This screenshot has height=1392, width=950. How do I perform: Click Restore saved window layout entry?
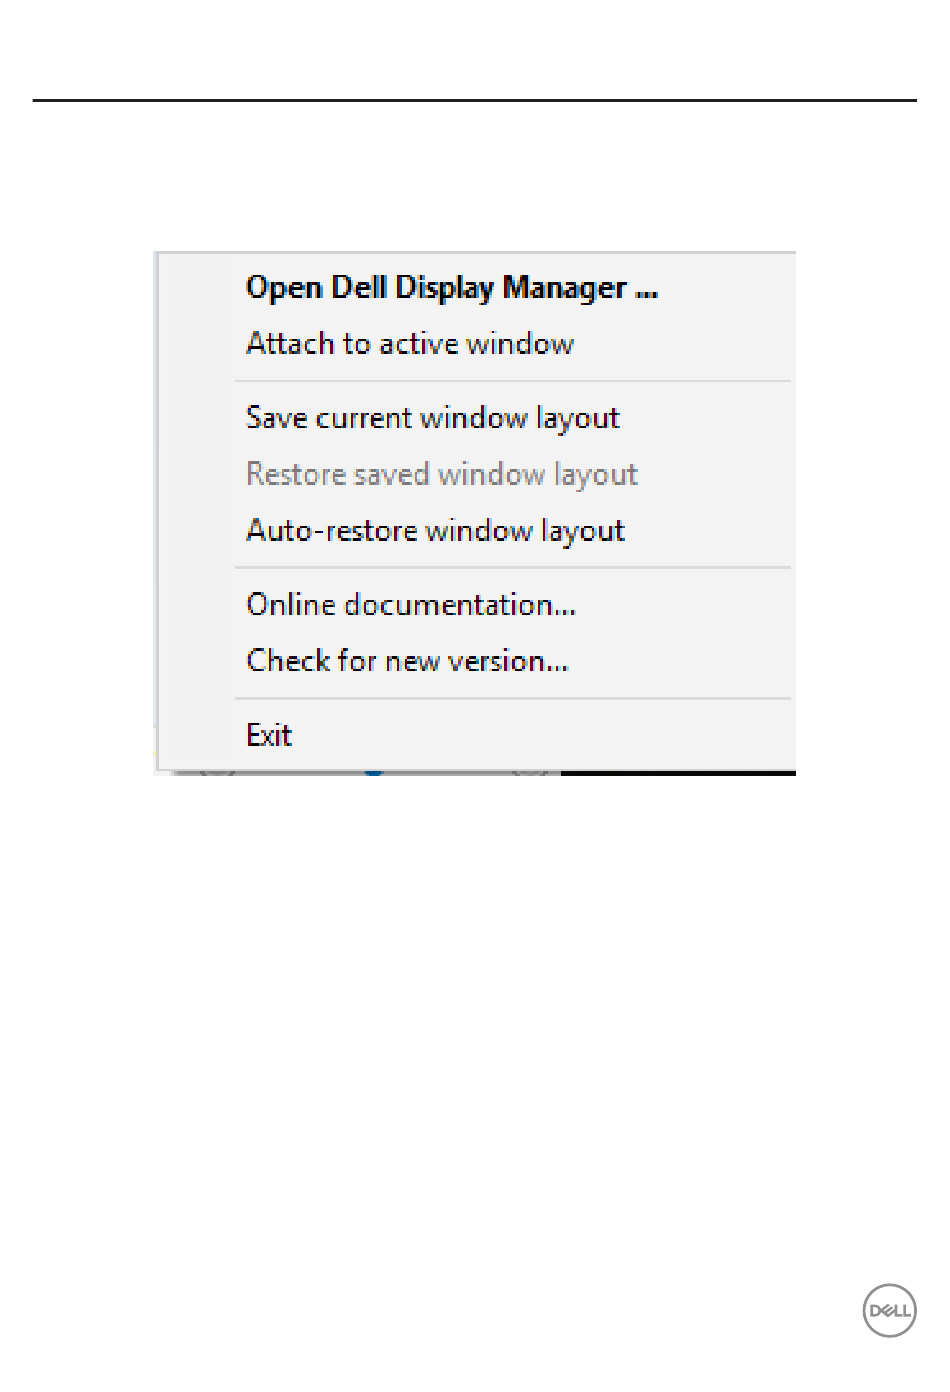(x=441, y=474)
